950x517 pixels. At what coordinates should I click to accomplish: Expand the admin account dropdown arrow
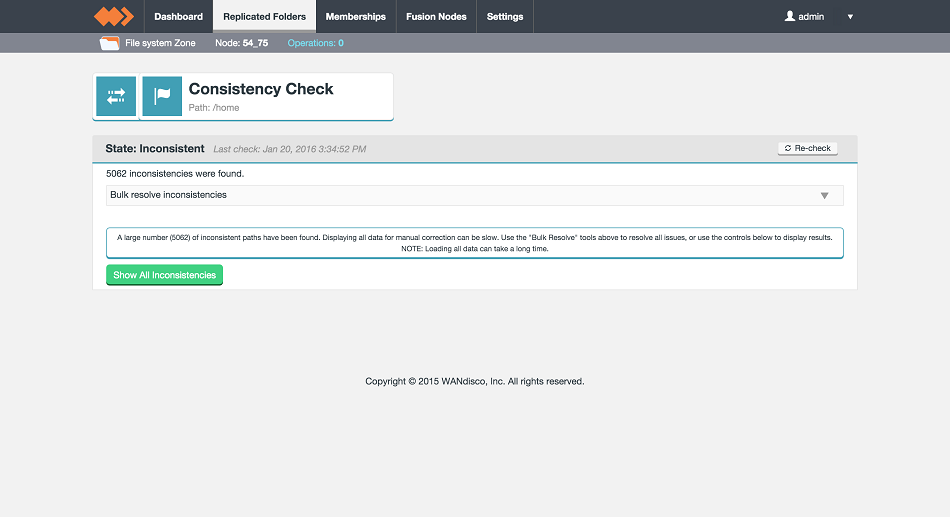click(x=850, y=17)
